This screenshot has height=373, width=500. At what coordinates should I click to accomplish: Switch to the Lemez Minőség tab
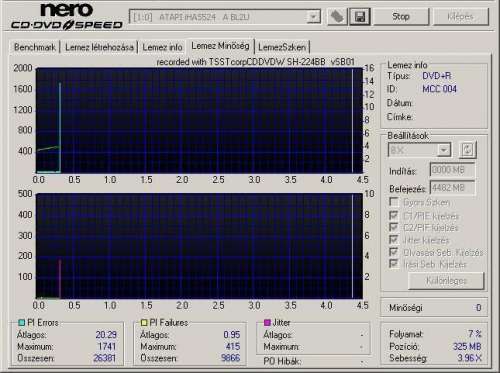tap(220, 46)
